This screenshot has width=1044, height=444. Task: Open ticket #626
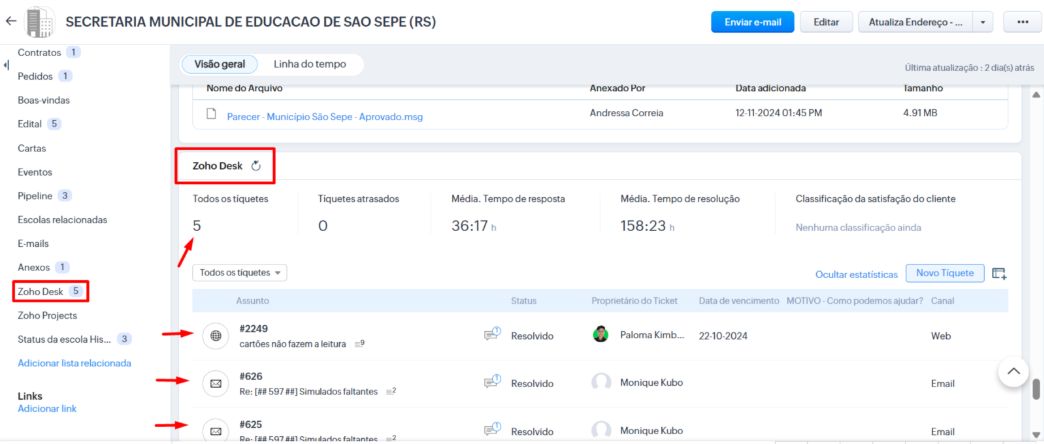click(250, 376)
